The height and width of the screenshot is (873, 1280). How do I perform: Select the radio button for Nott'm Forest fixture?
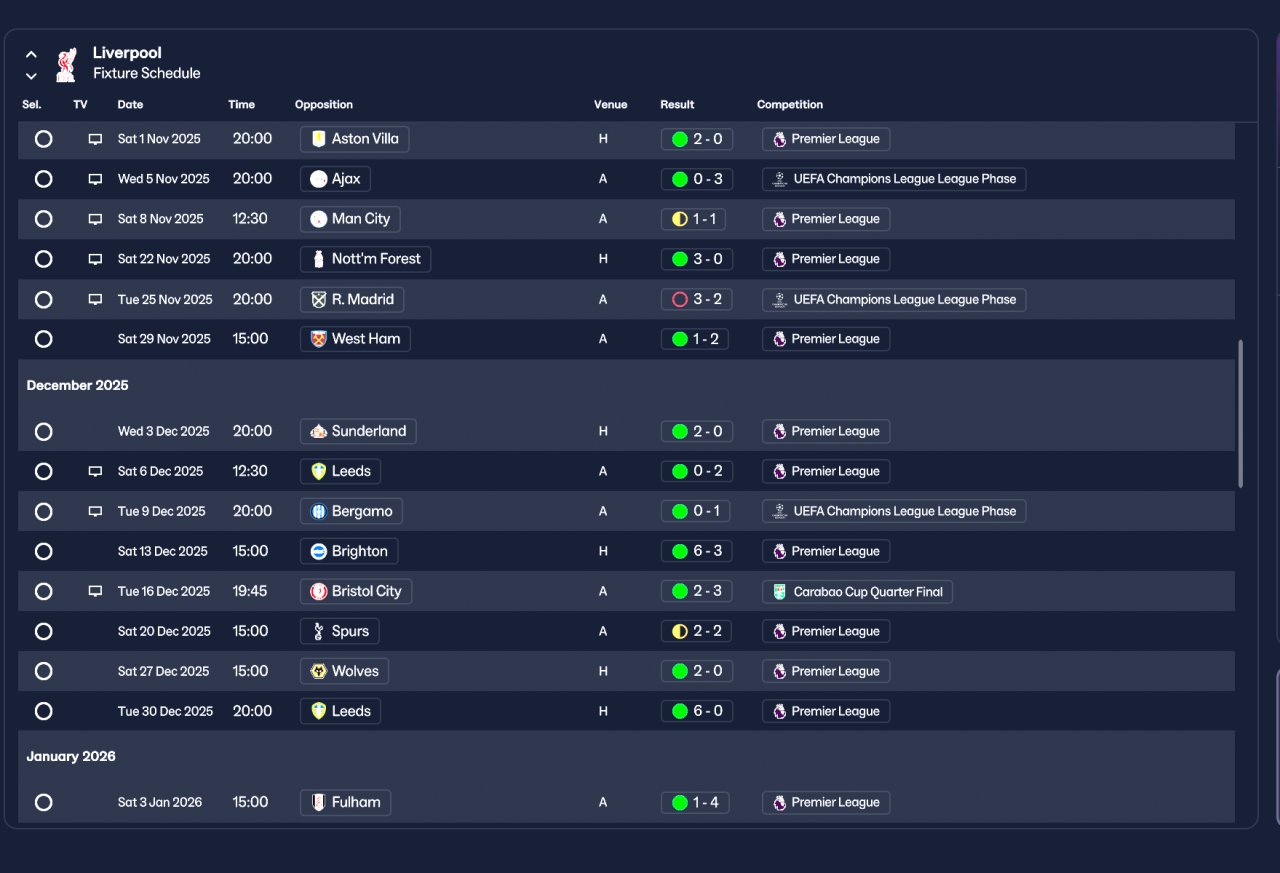pos(43,259)
